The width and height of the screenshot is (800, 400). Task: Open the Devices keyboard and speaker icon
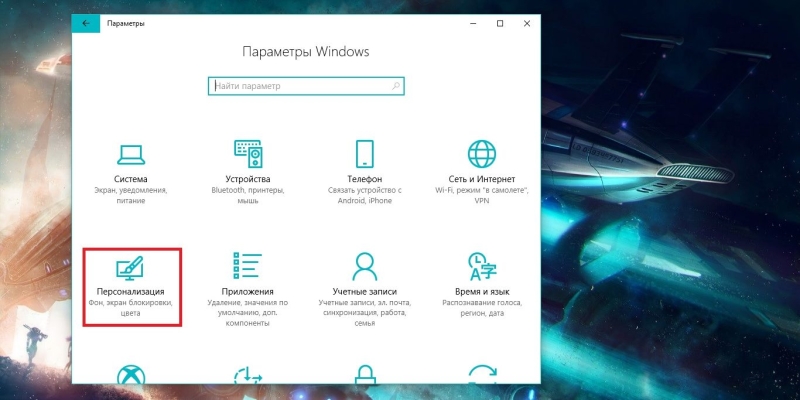coord(248,154)
